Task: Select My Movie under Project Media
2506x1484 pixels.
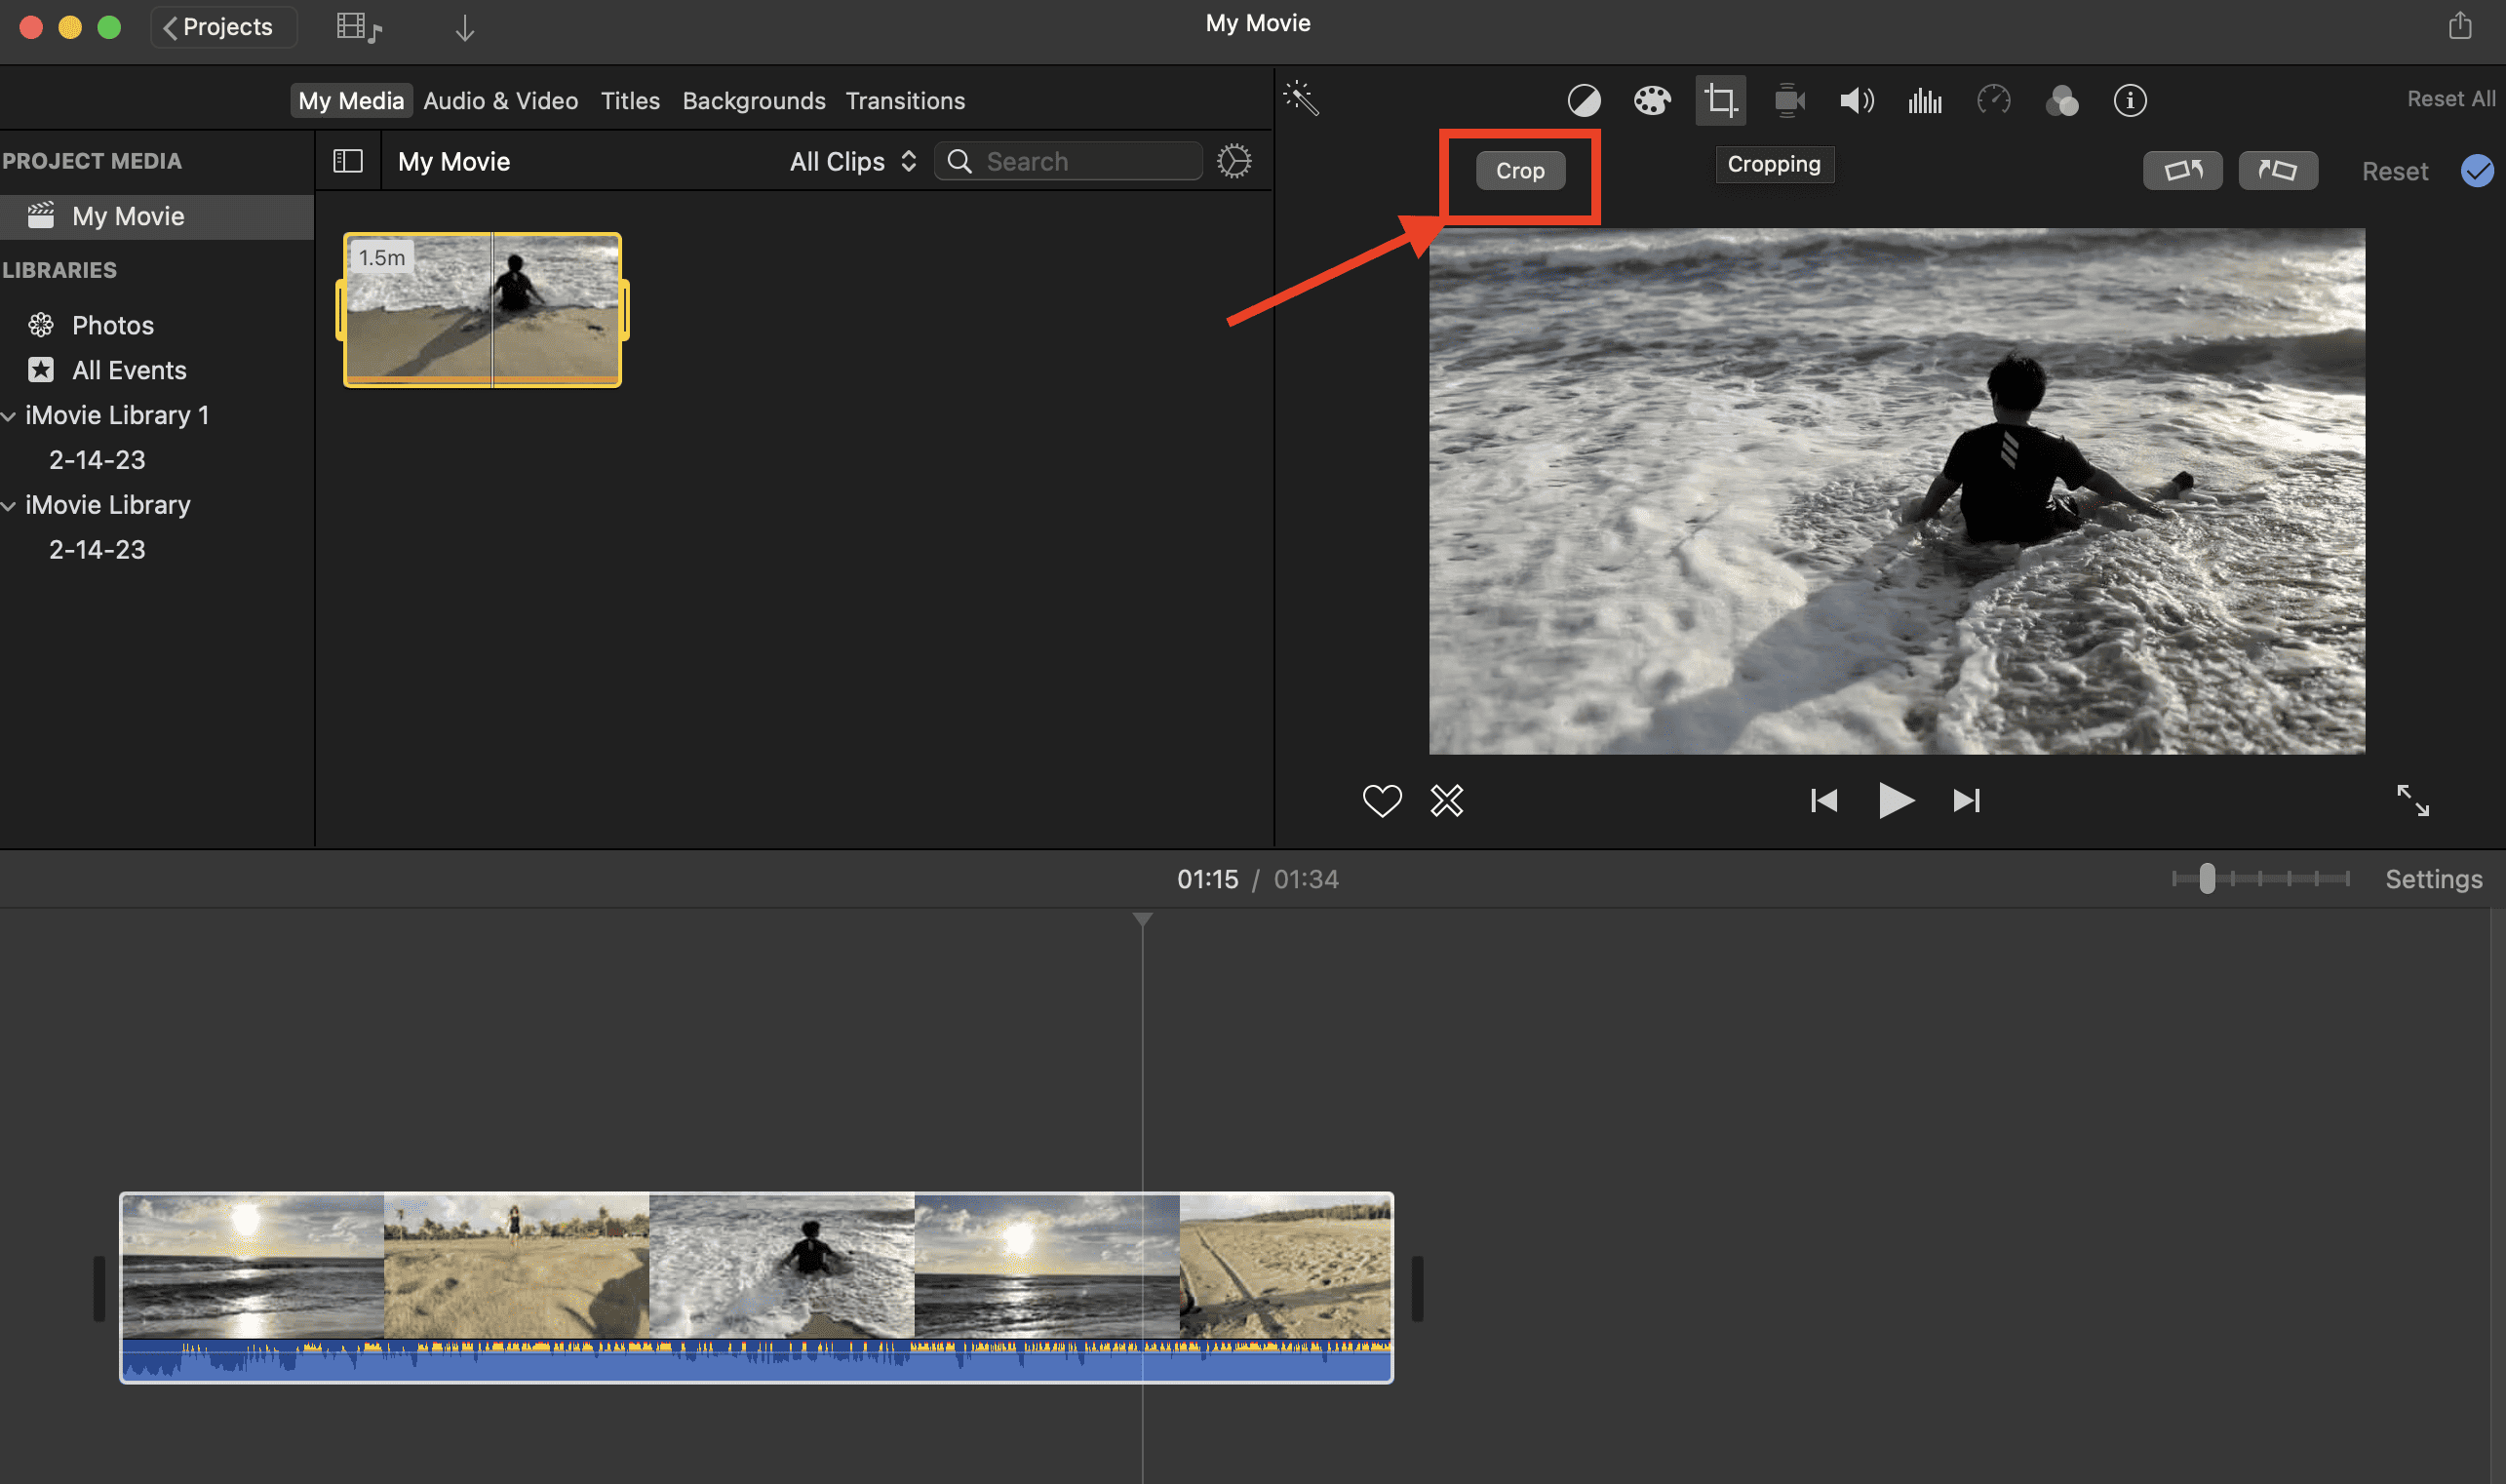Action: point(157,216)
